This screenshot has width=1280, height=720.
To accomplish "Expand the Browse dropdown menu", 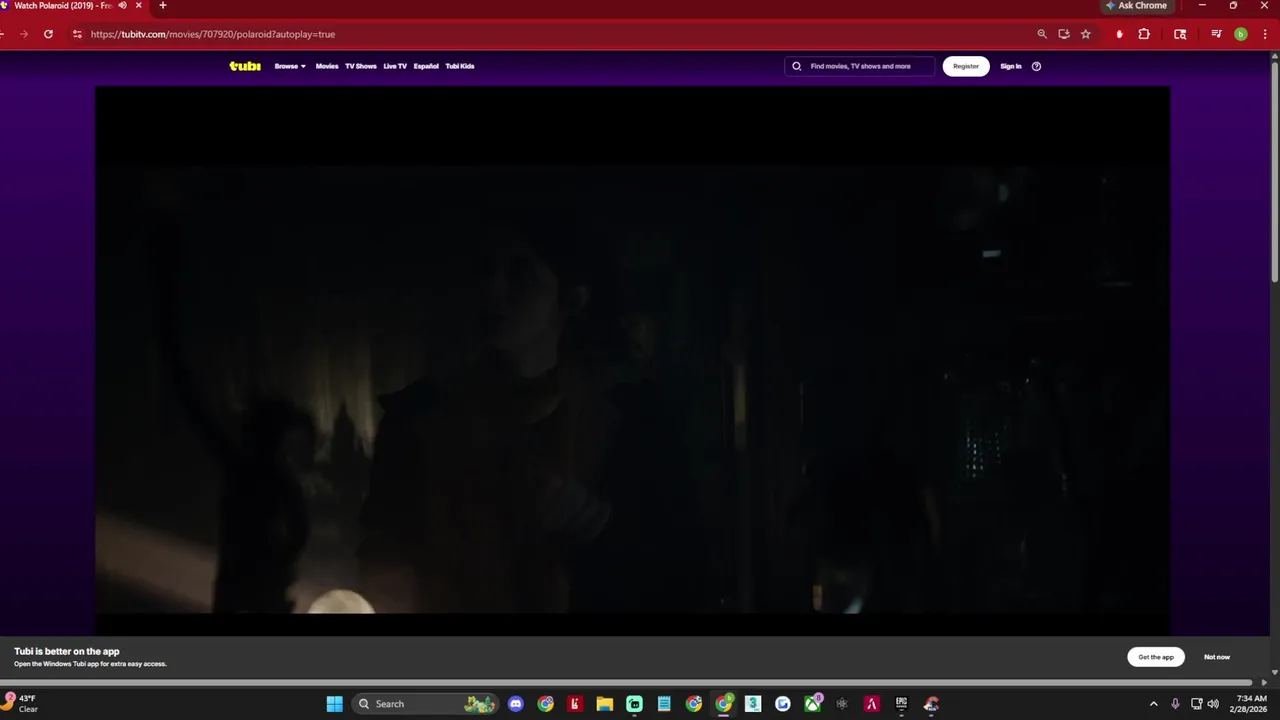I will (x=290, y=66).
